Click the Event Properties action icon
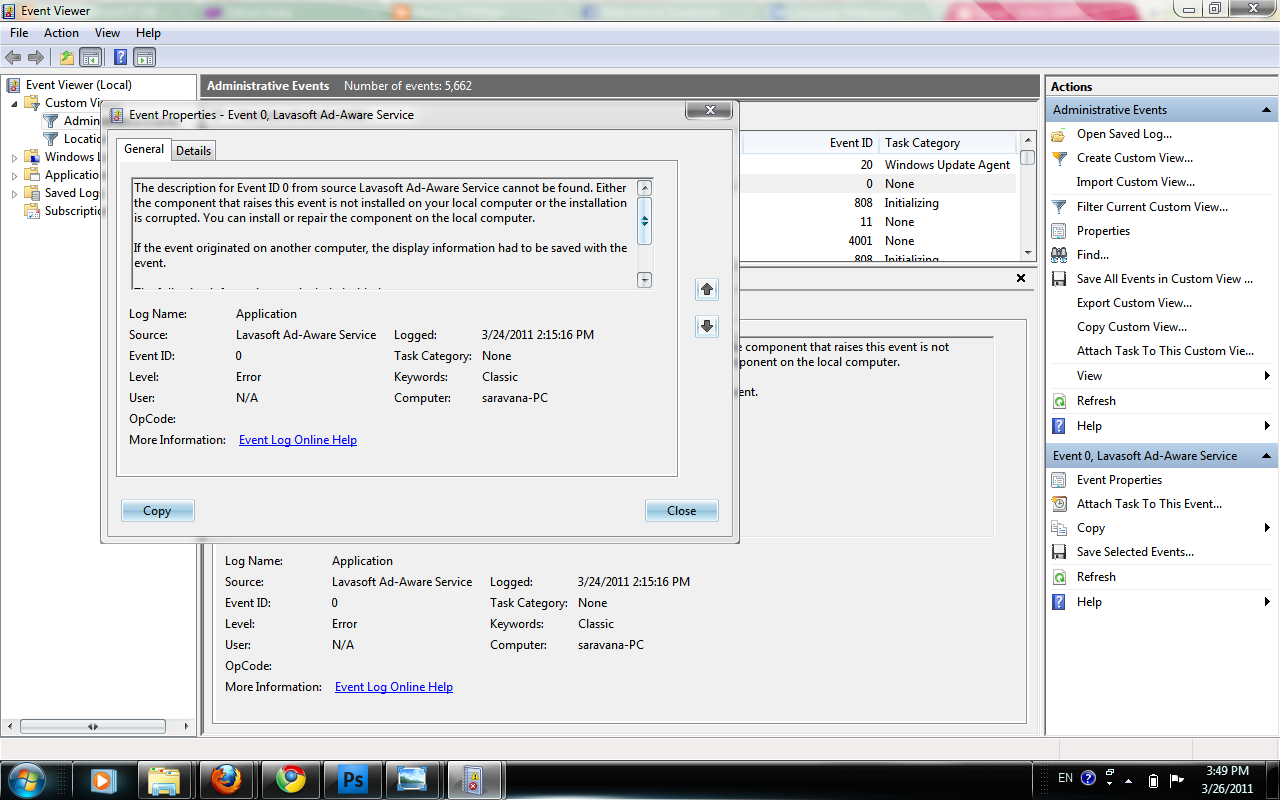The image size is (1280, 800). [x=1059, y=480]
